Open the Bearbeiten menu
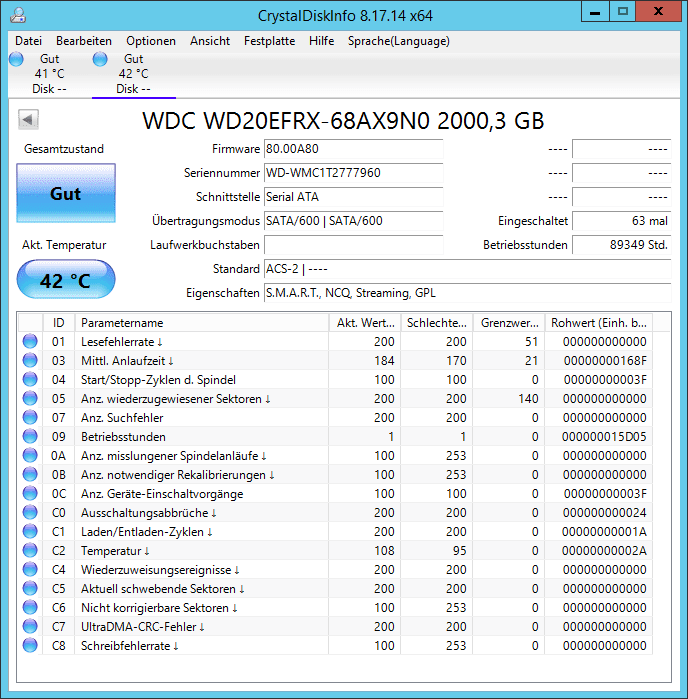688x699 pixels. point(84,41)
